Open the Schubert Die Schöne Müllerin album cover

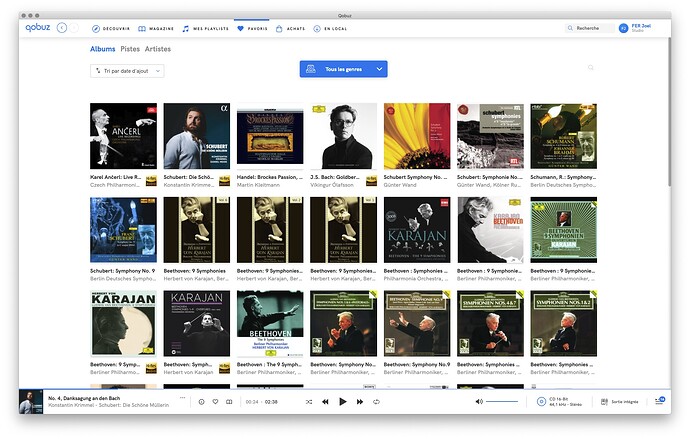(197, 136)
